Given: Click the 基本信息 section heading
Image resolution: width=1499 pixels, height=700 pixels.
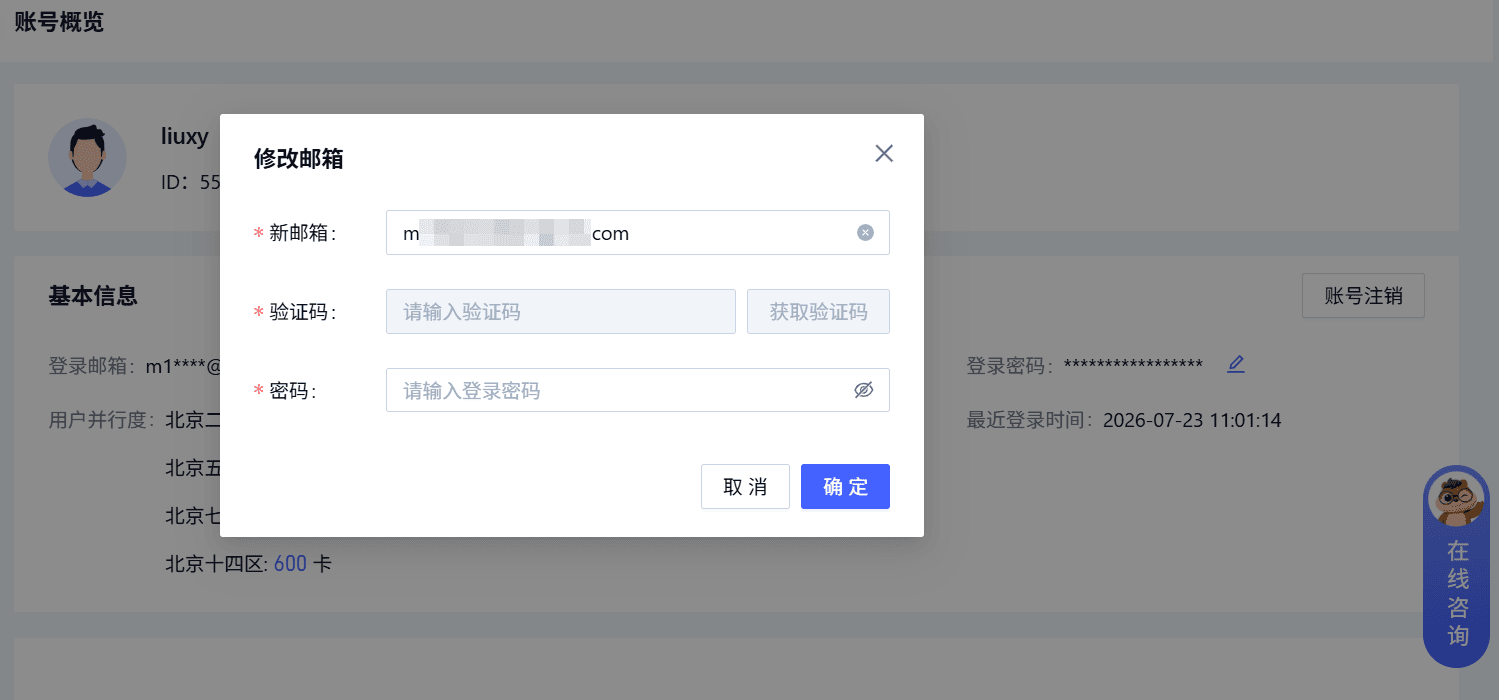Looking at the screenshot, I should (x=93, y=296).
